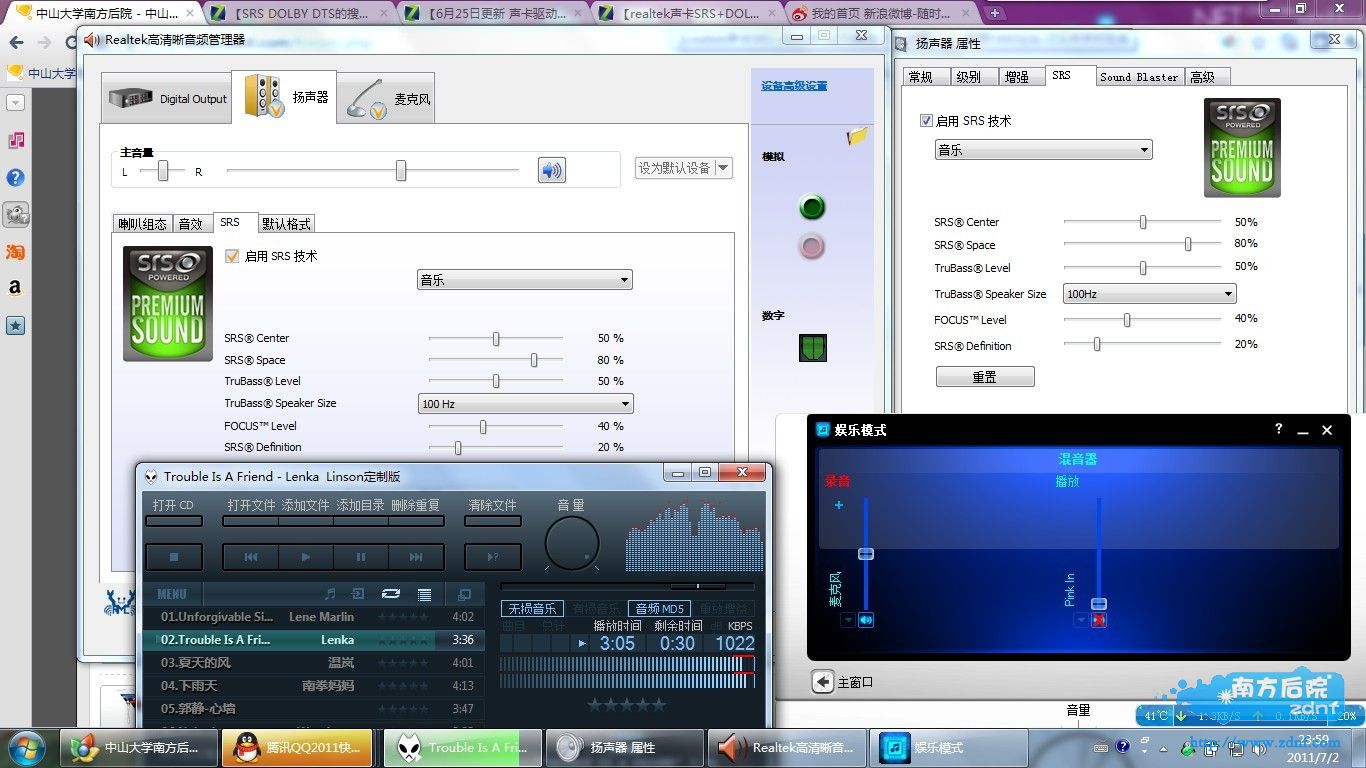Click the mini-window icon in playlist toolbar
Viewport: 1366px width, 768px height.
pos(464,594)
